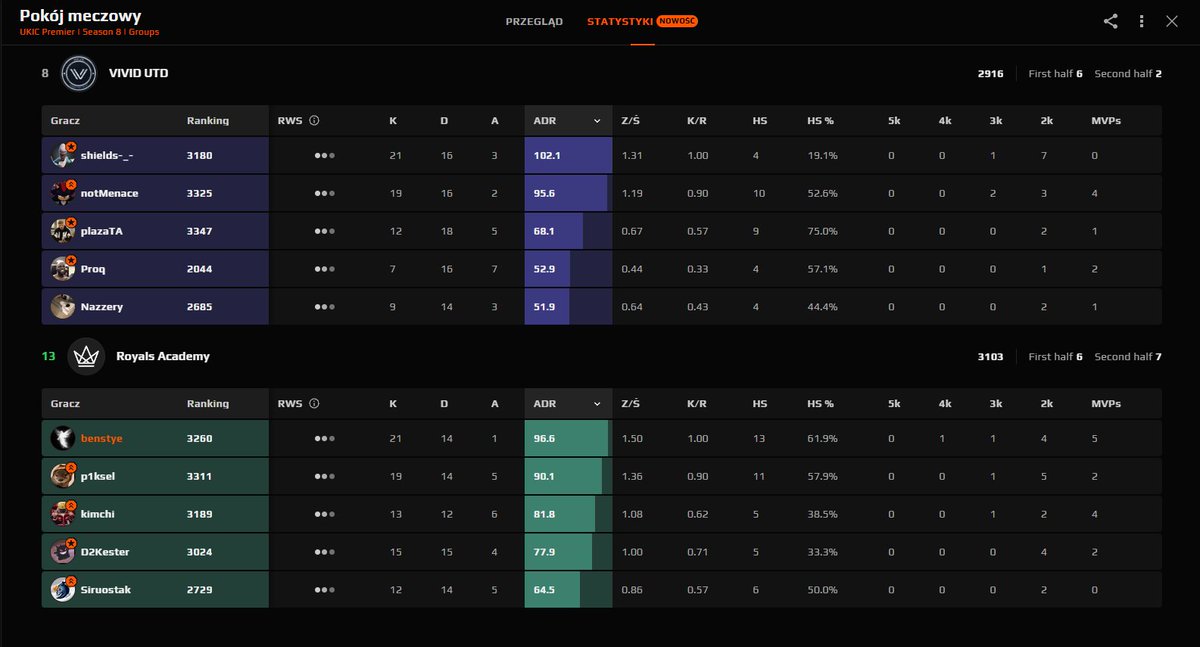Close the match room panel
Image resolution: width=1200 pixels, height=647 pixels.
[x=1172, y=21]
